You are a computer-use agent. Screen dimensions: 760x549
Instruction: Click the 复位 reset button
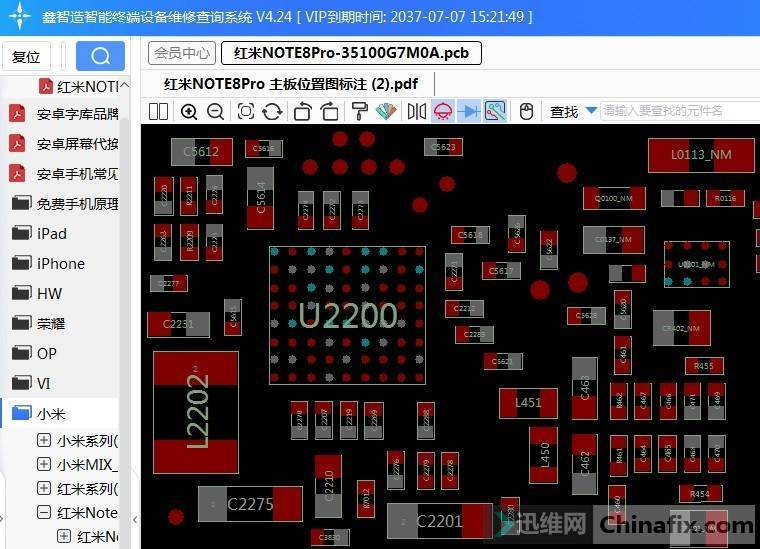click(x=26, y=57)
